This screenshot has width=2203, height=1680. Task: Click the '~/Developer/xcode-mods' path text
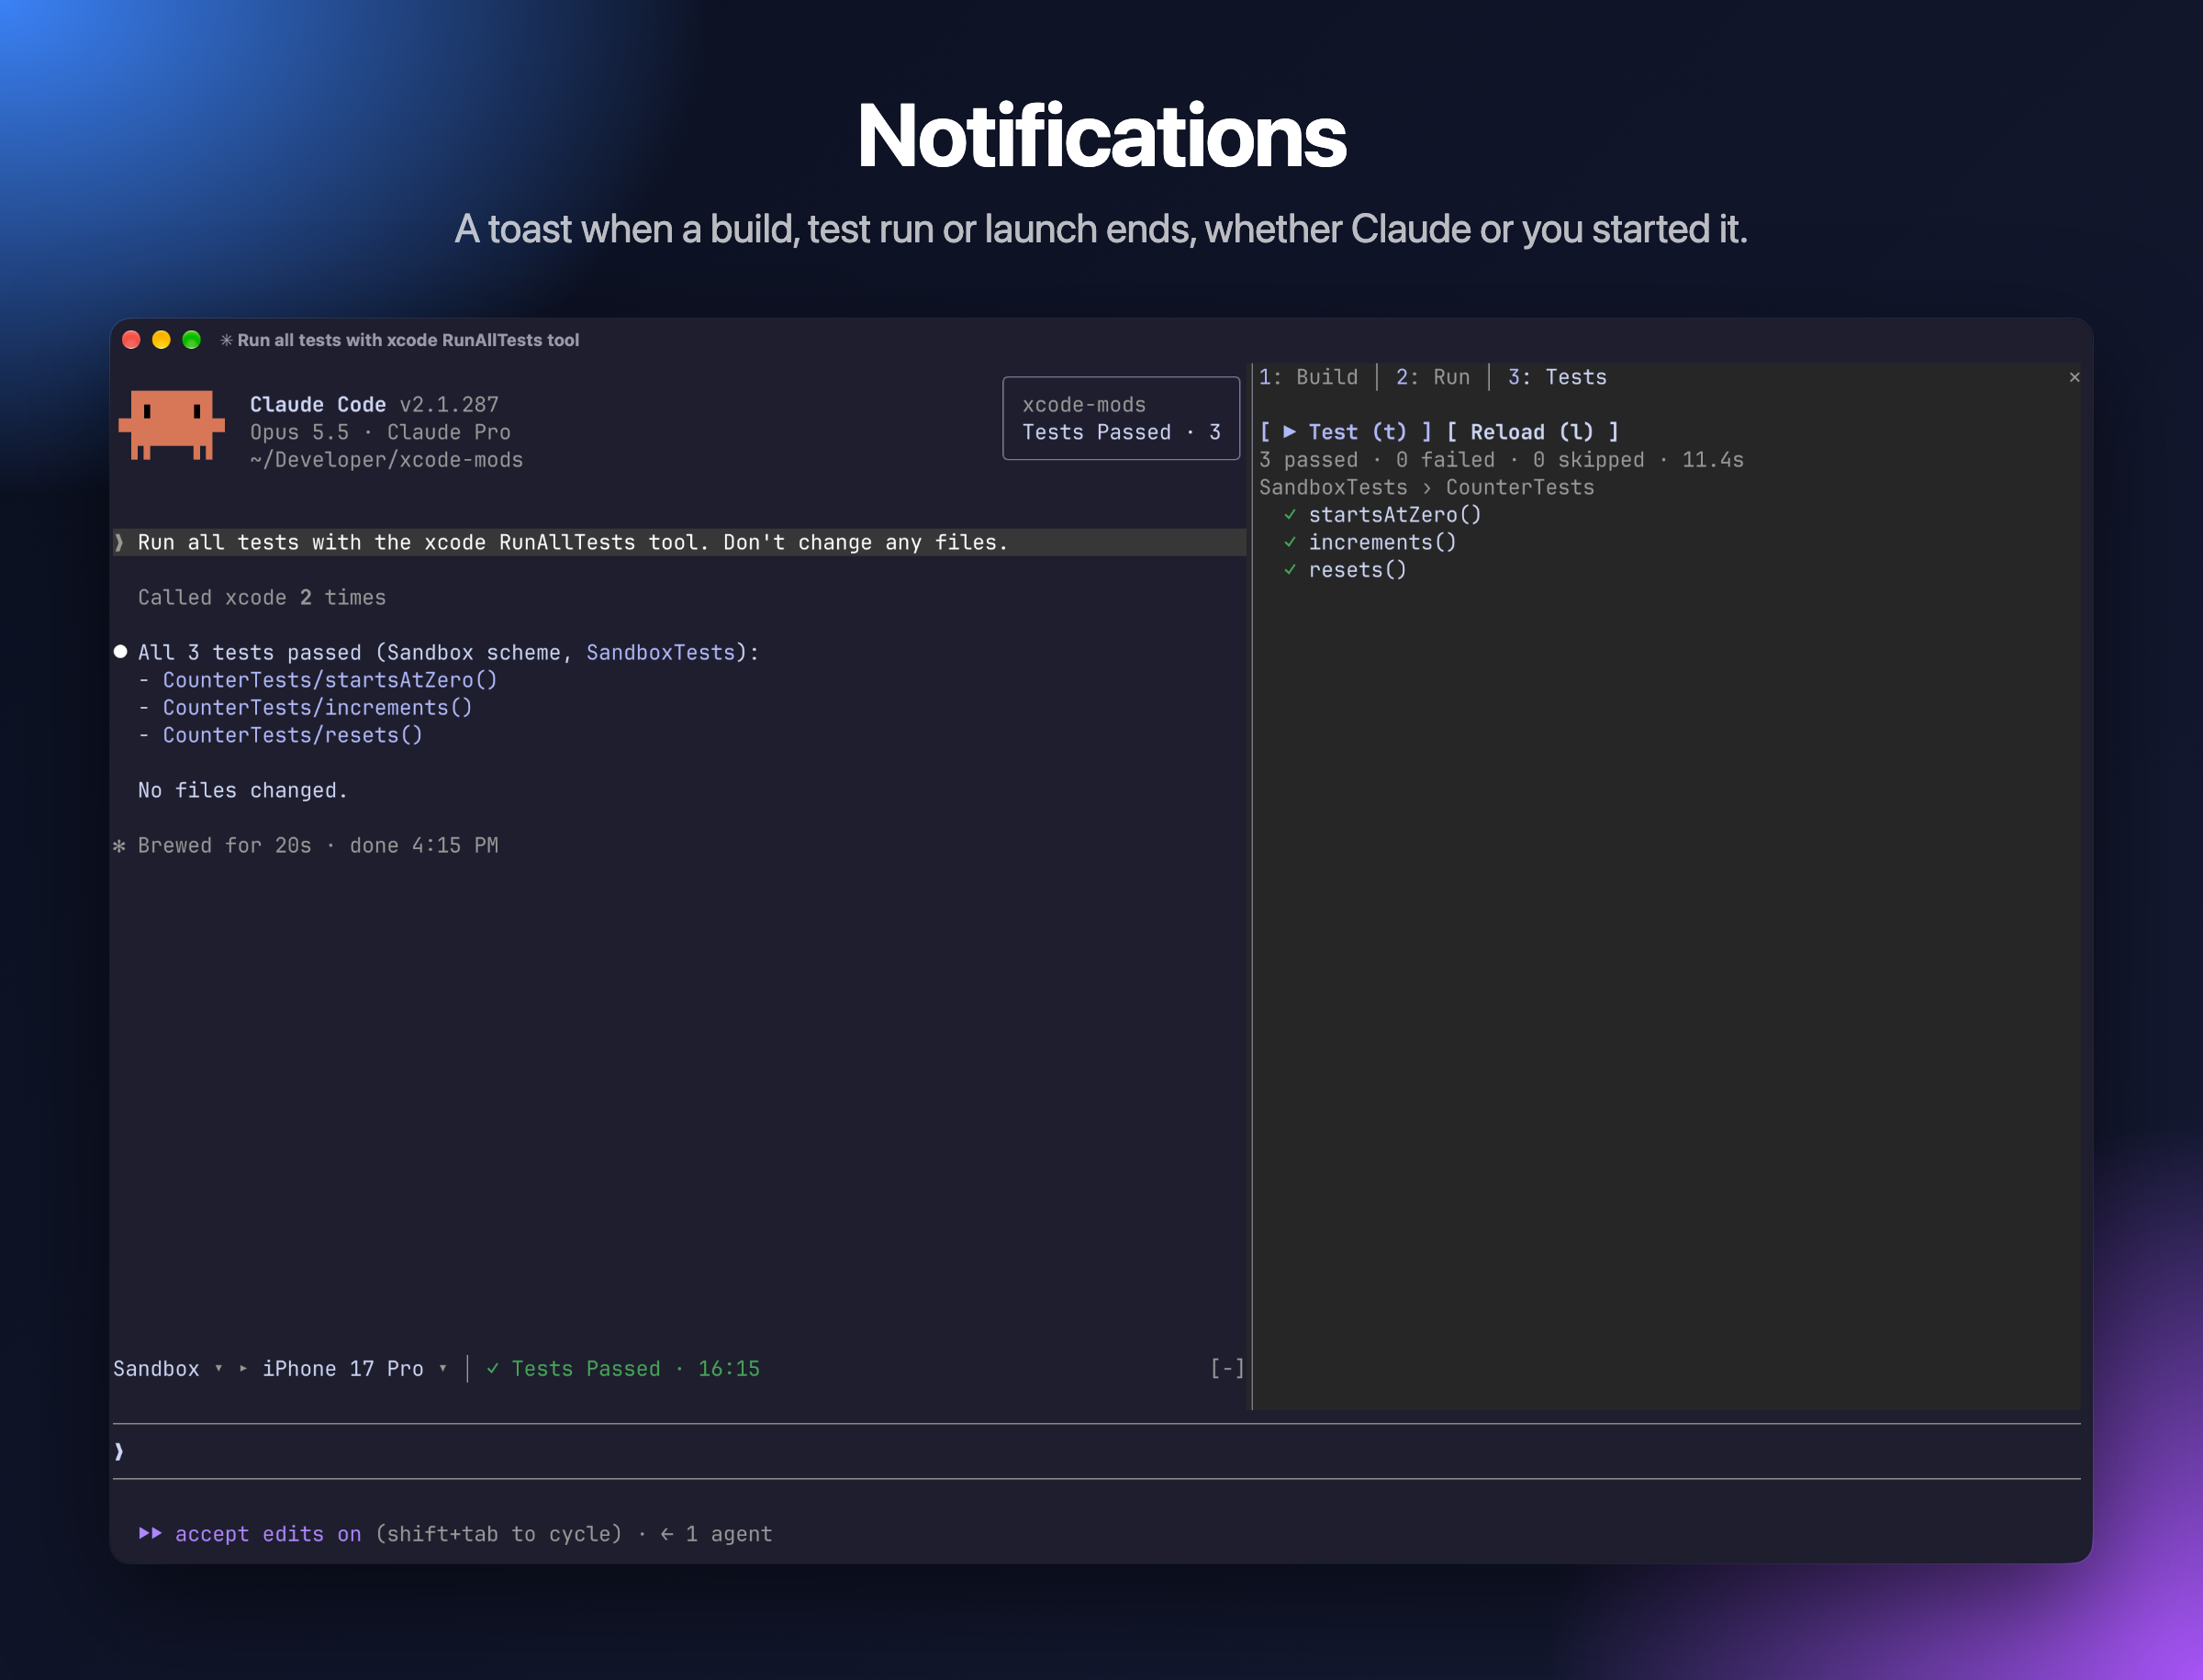coord(386,460)
